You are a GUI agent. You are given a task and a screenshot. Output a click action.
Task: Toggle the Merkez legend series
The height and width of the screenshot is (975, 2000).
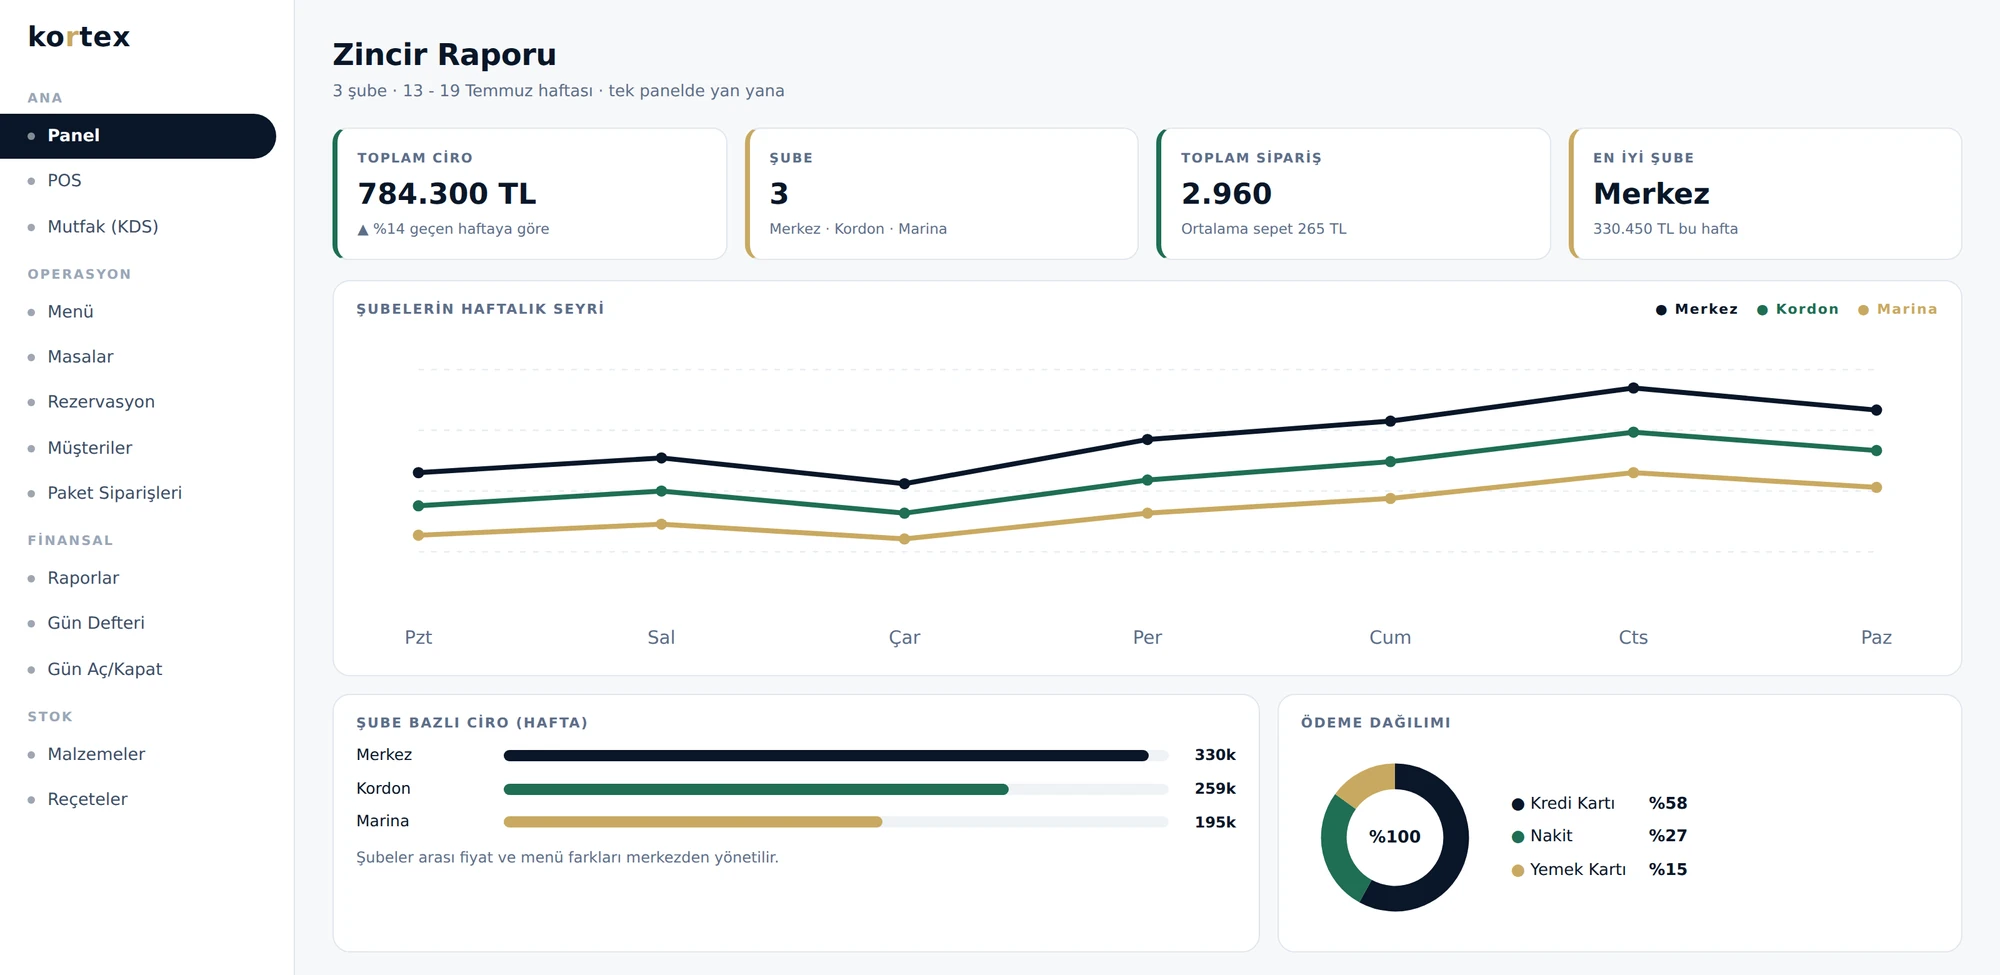pos(1697,309)
